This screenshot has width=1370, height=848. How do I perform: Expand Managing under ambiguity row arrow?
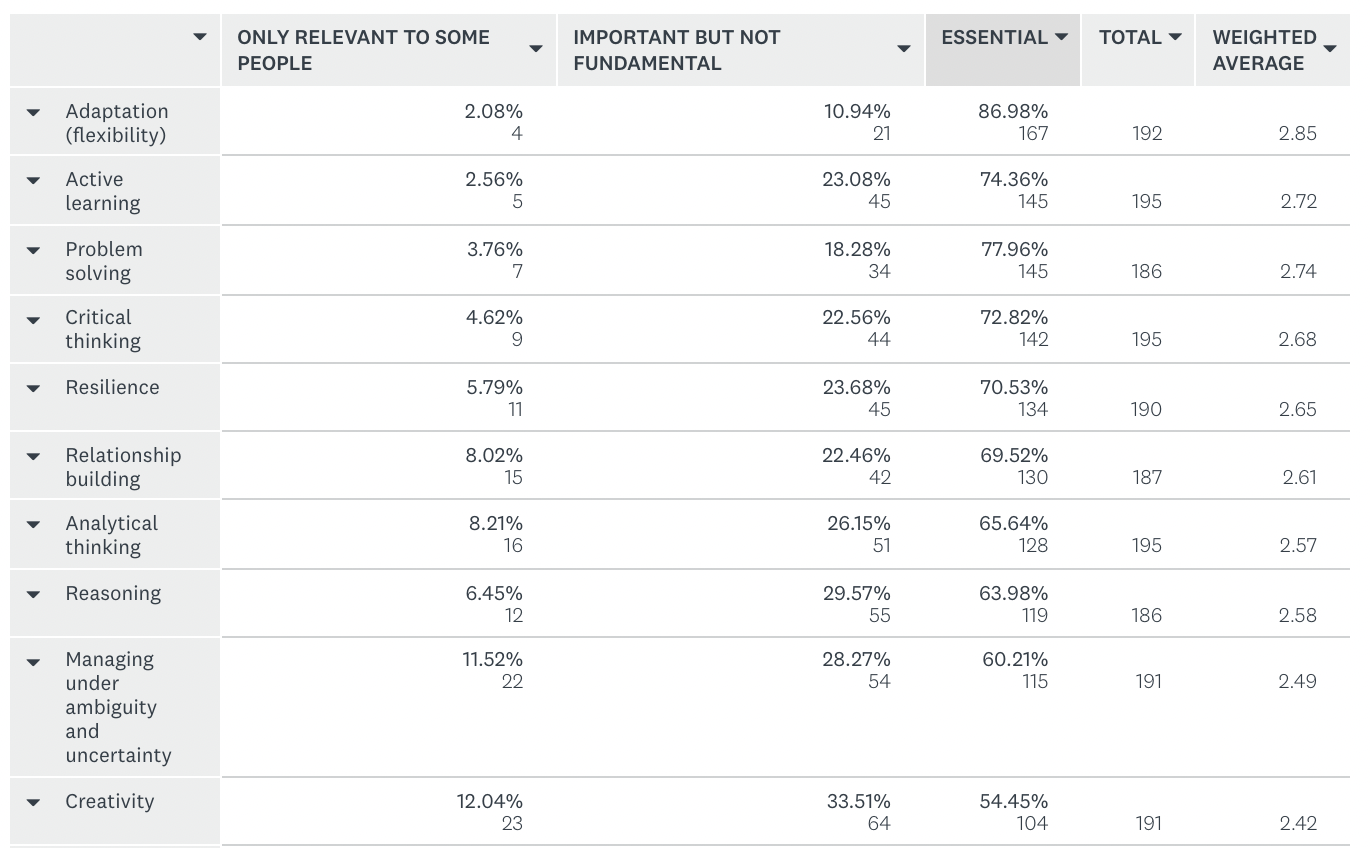pyautogui.click(x=34, y=661)
